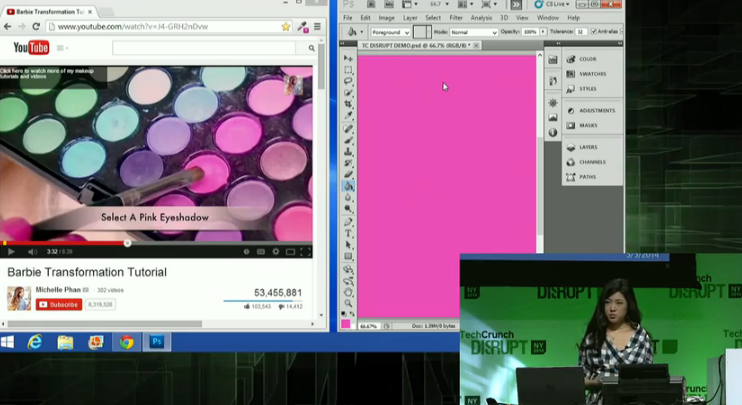This screenshot has height=405, width=742.
Task: Swap foreground and background colors
Action: pos(352,314)
